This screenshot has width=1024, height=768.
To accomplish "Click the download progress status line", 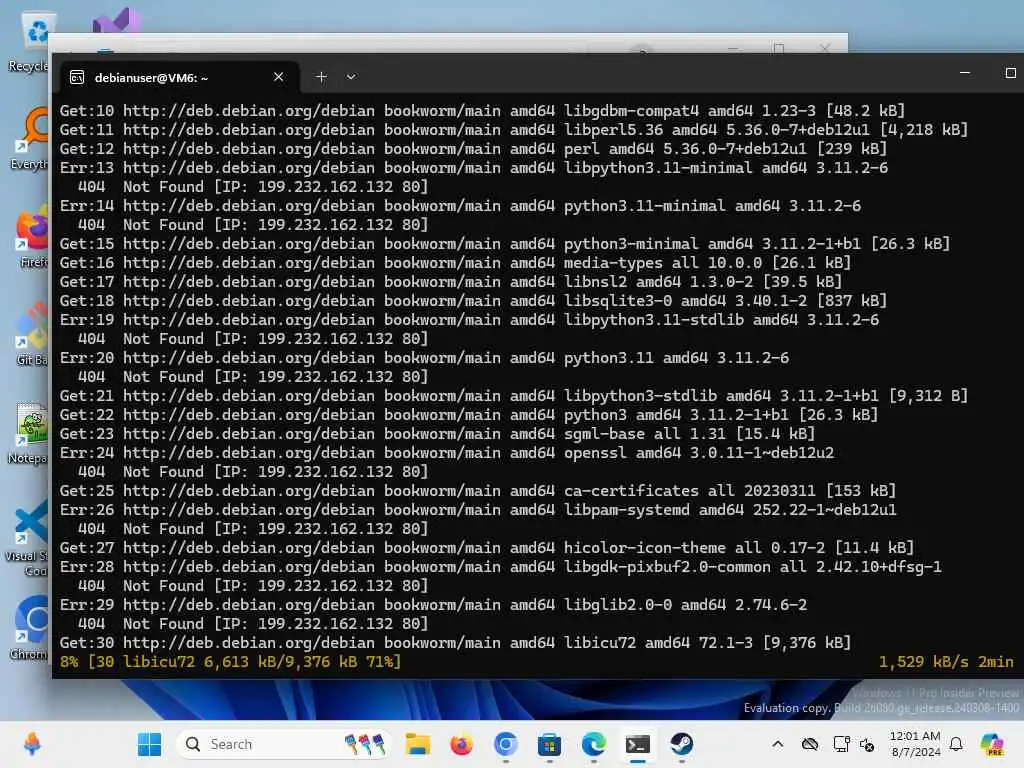I will [231, 662].
